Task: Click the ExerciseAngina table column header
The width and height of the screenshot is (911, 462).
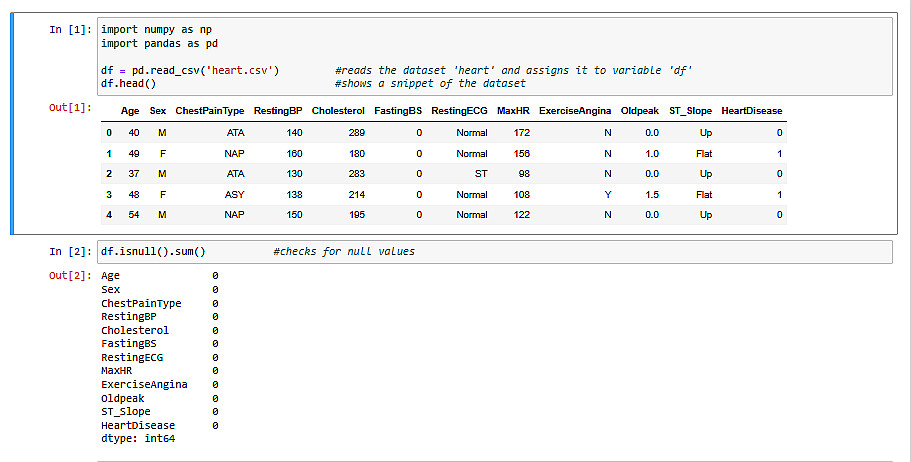Action: point(575,111)
